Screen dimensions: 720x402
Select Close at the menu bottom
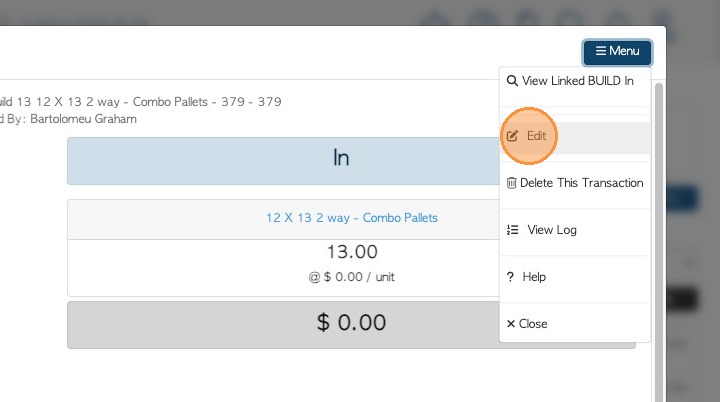tap(533, 324)
